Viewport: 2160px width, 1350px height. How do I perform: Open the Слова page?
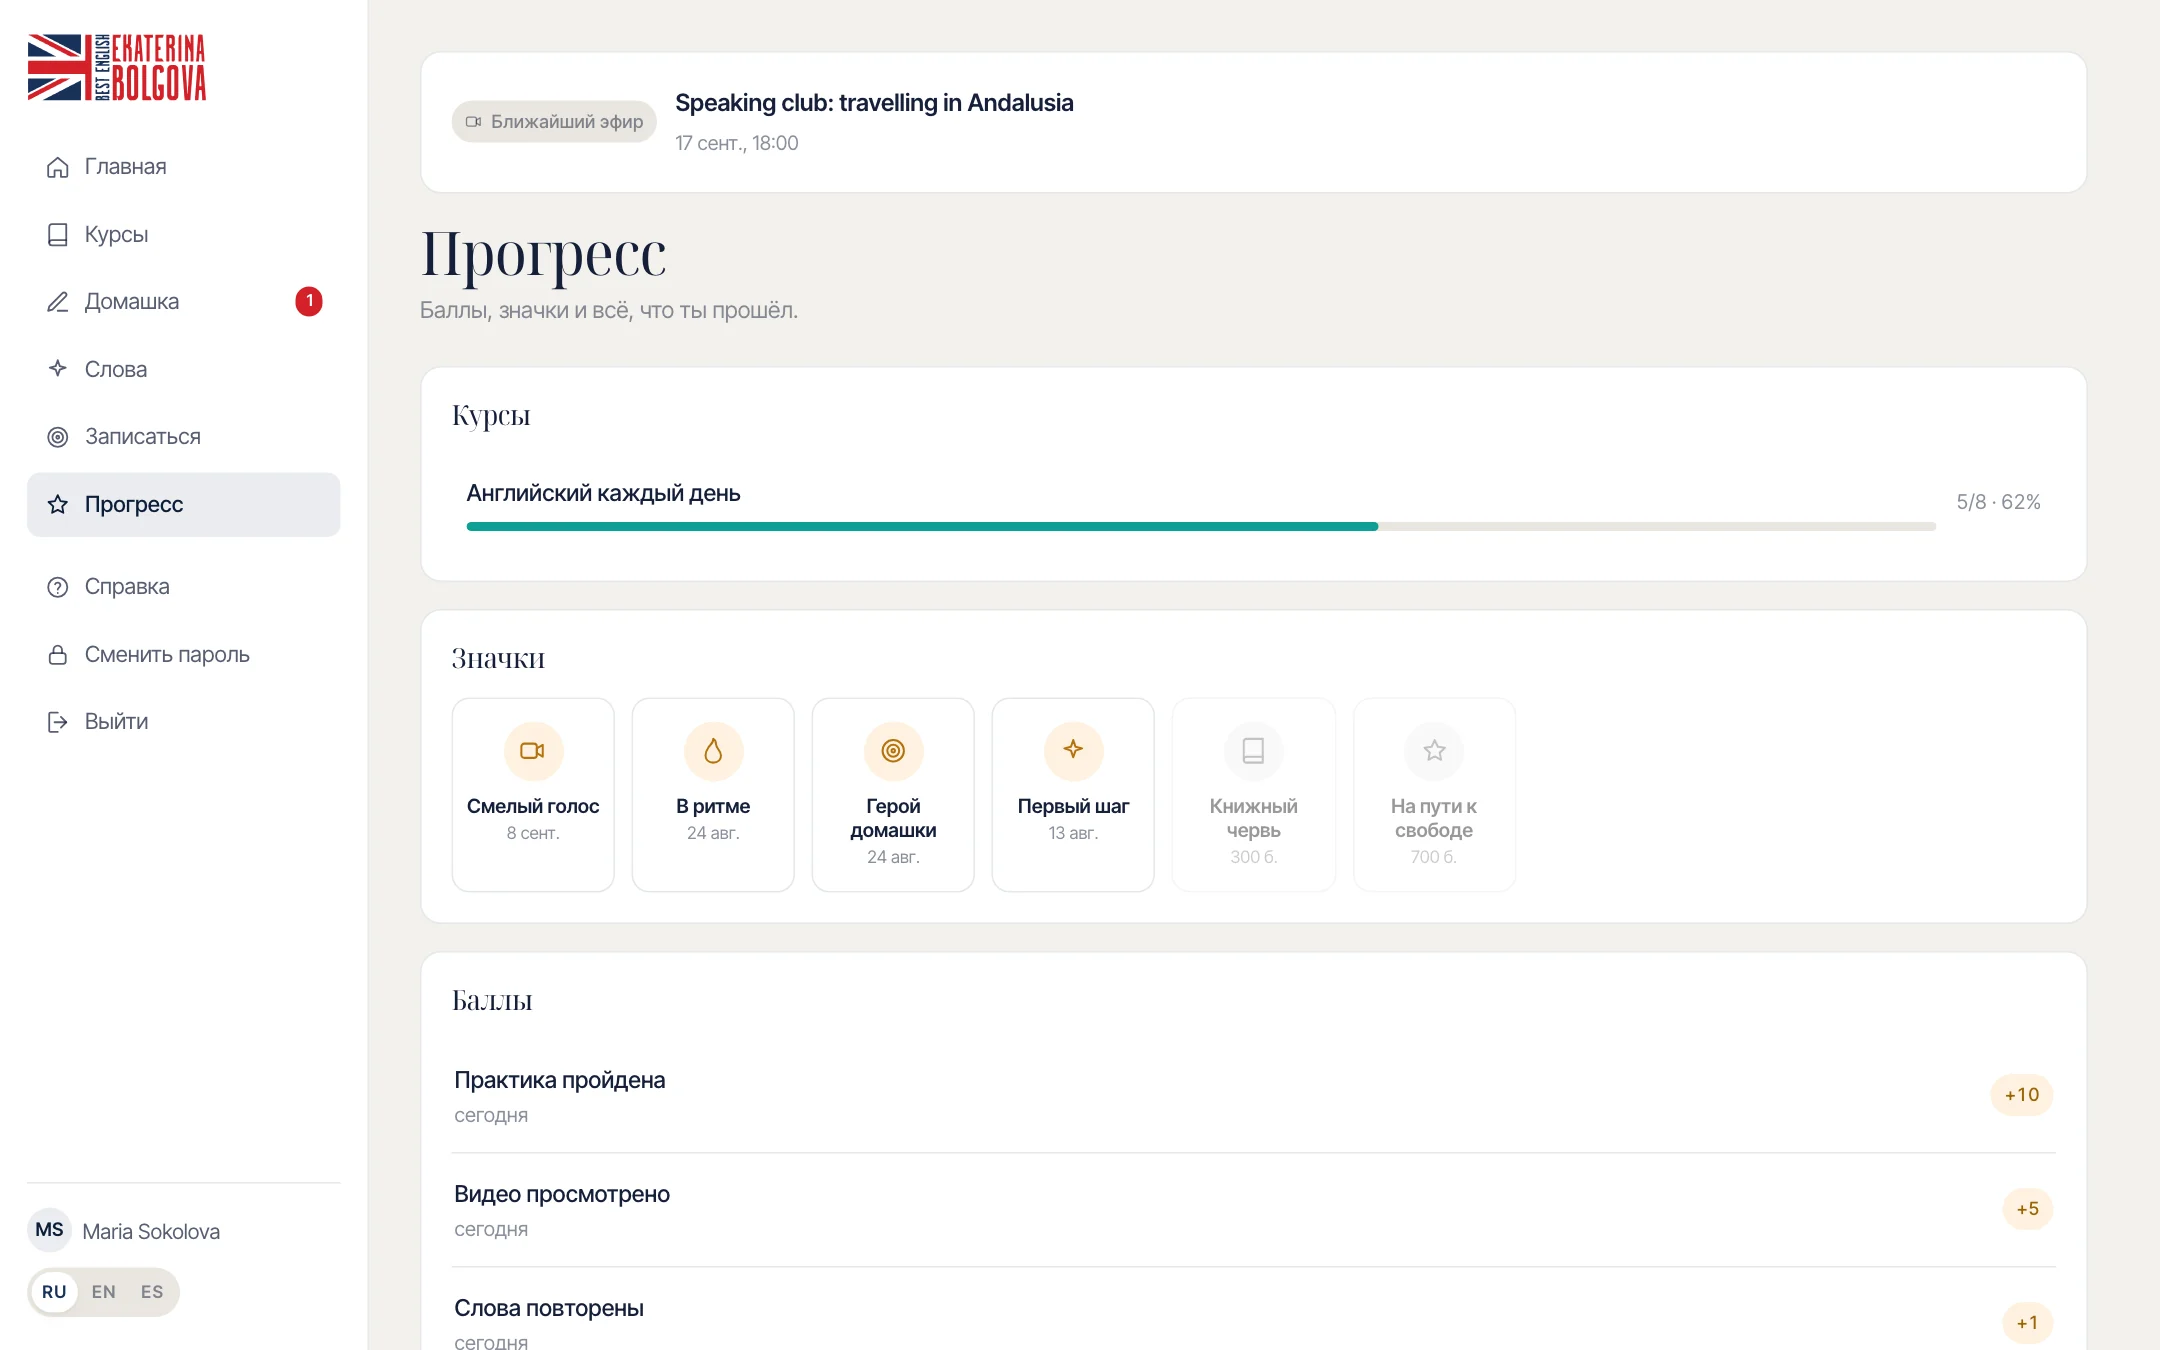(x=183, y=369)
